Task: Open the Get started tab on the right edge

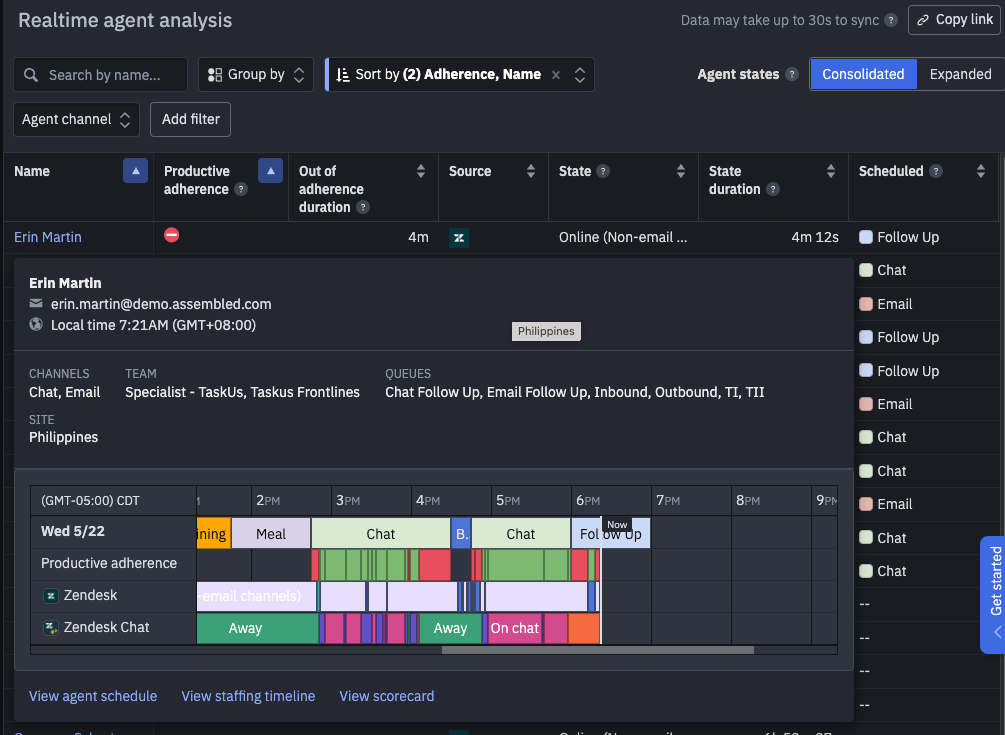Action: click(x=994, y=595)
